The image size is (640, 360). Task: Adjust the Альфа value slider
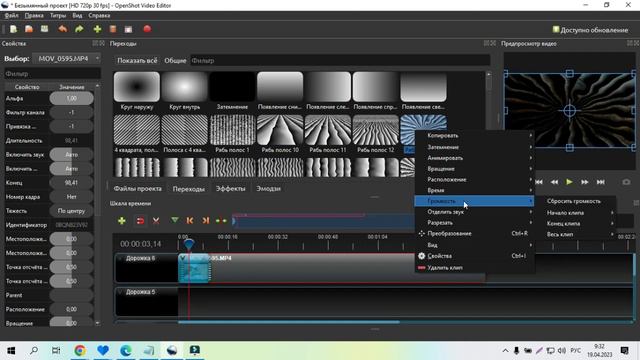(71, 98)
